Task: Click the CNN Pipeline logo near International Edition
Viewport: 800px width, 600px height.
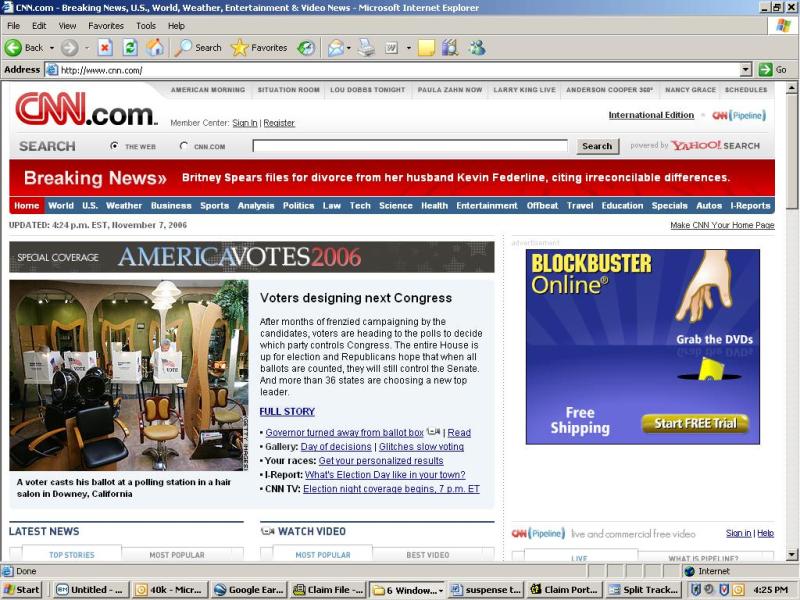Action: pos(739,116)
